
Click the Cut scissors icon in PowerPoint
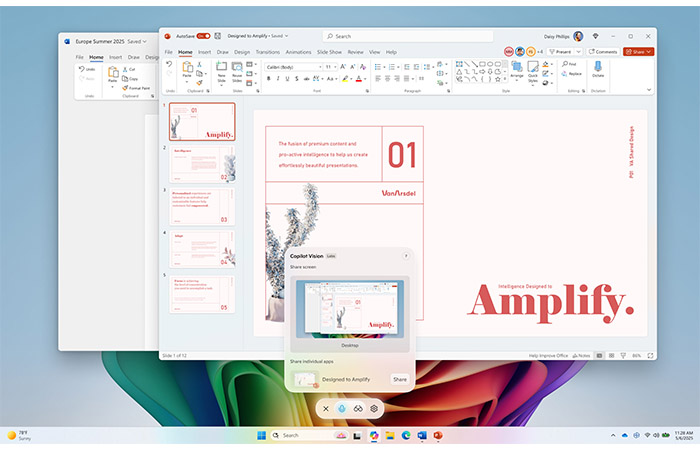(x=200, y=65)
